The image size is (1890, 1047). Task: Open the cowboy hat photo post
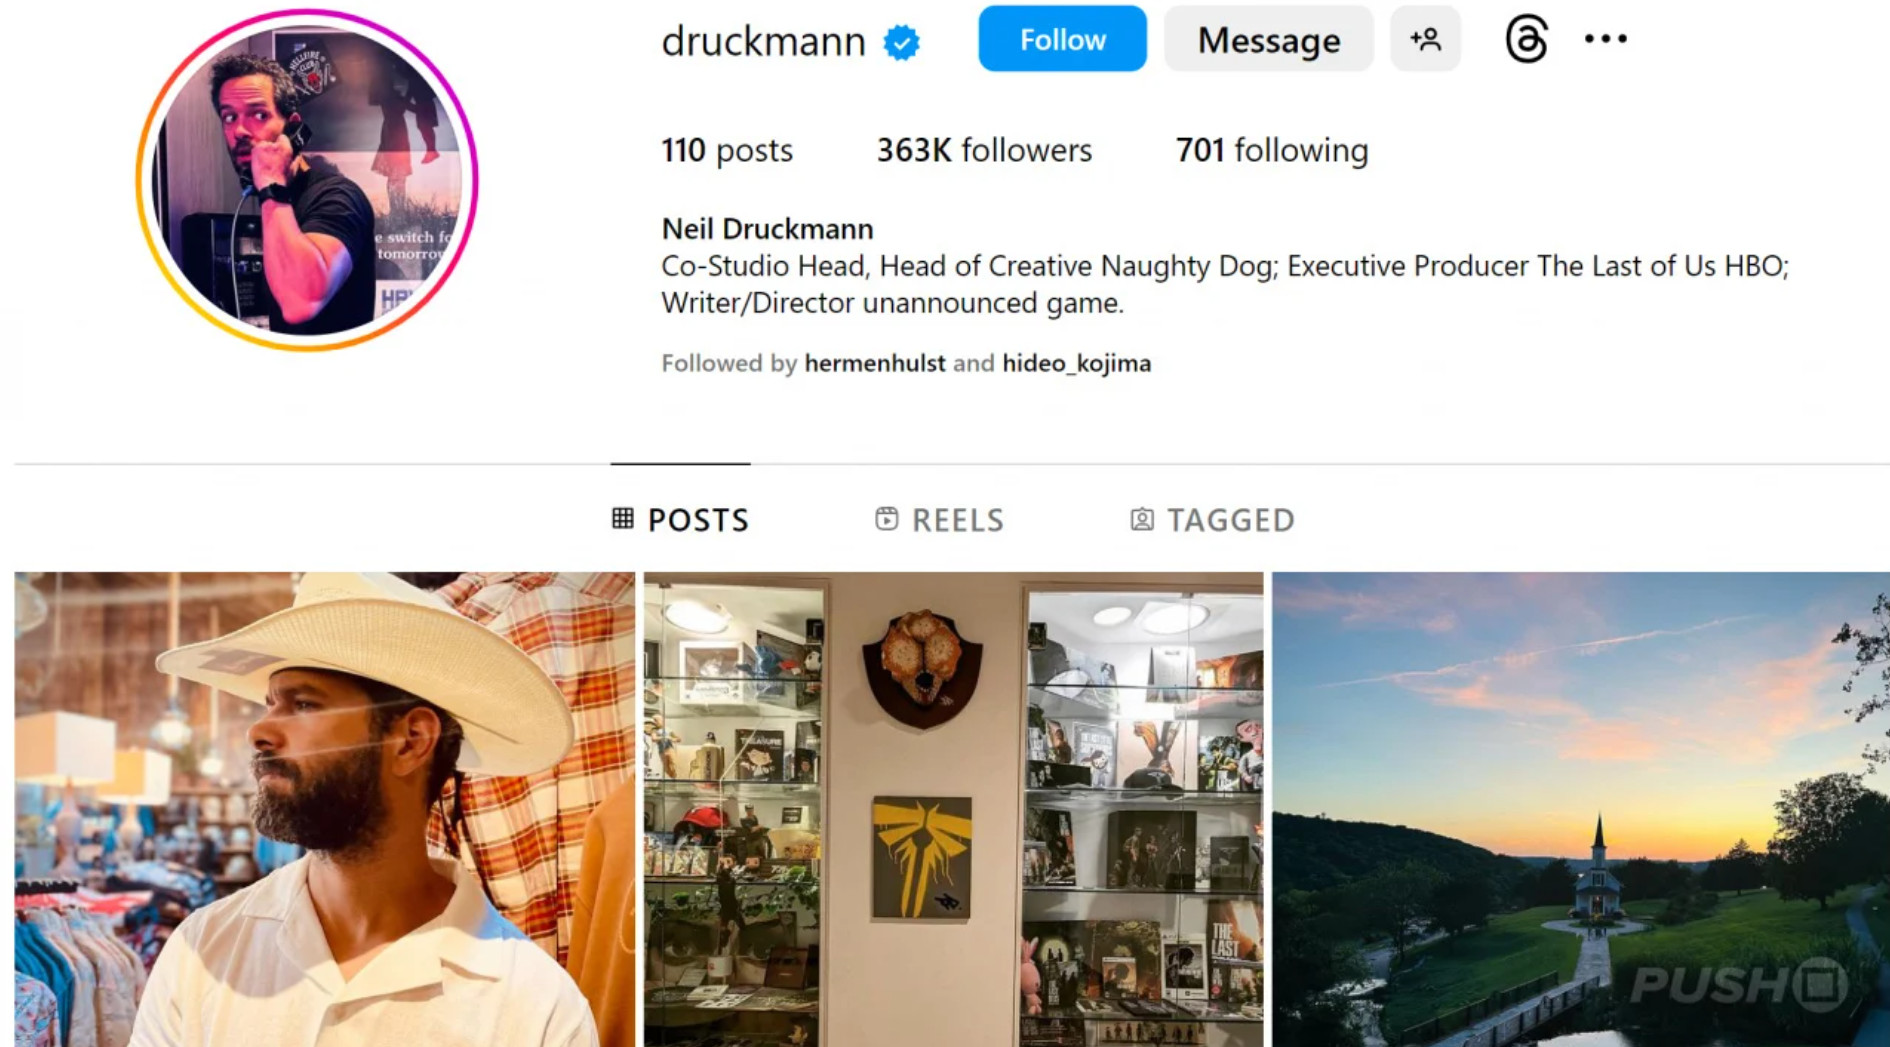[324, 809]
